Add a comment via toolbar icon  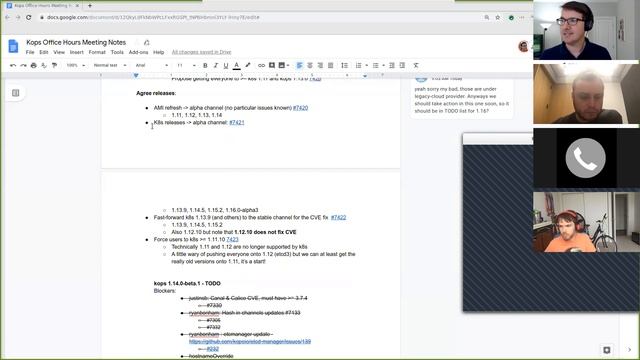[x=272, y=65]
